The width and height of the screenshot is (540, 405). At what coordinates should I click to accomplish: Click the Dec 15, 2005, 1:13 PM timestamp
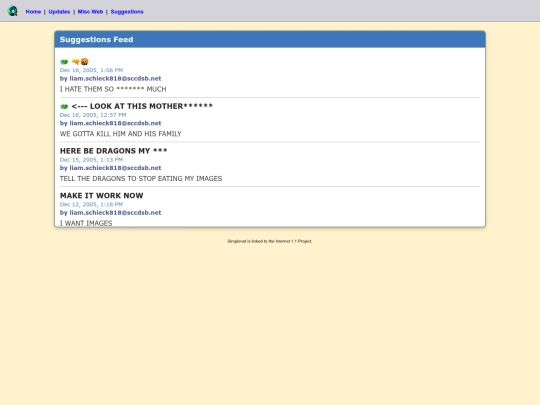(x=91, y=160)
